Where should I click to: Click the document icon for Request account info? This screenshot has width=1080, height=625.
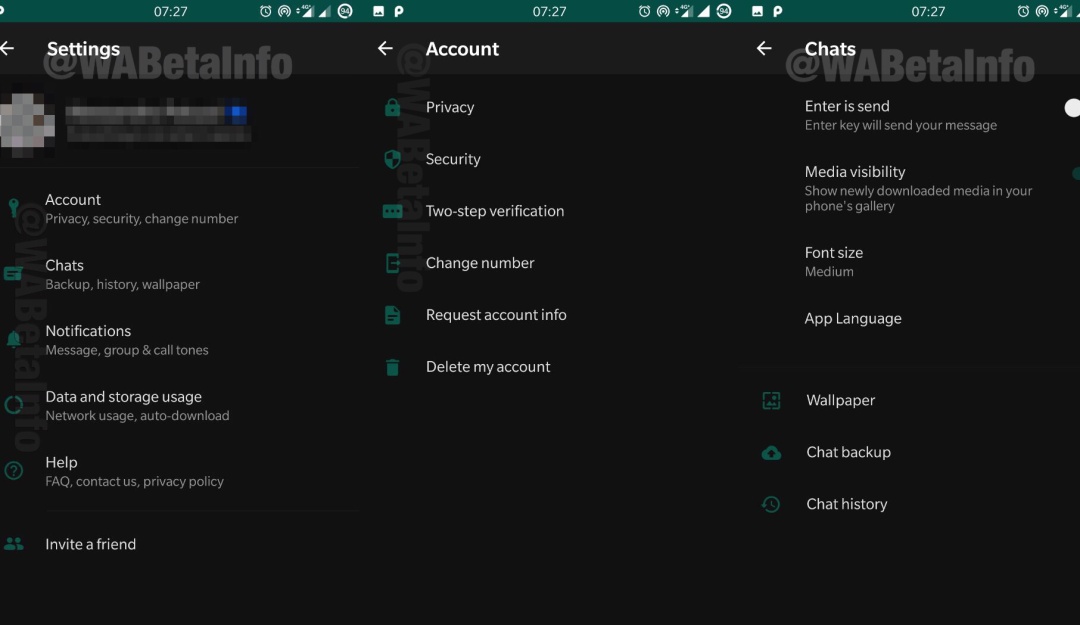coord(392,315)
